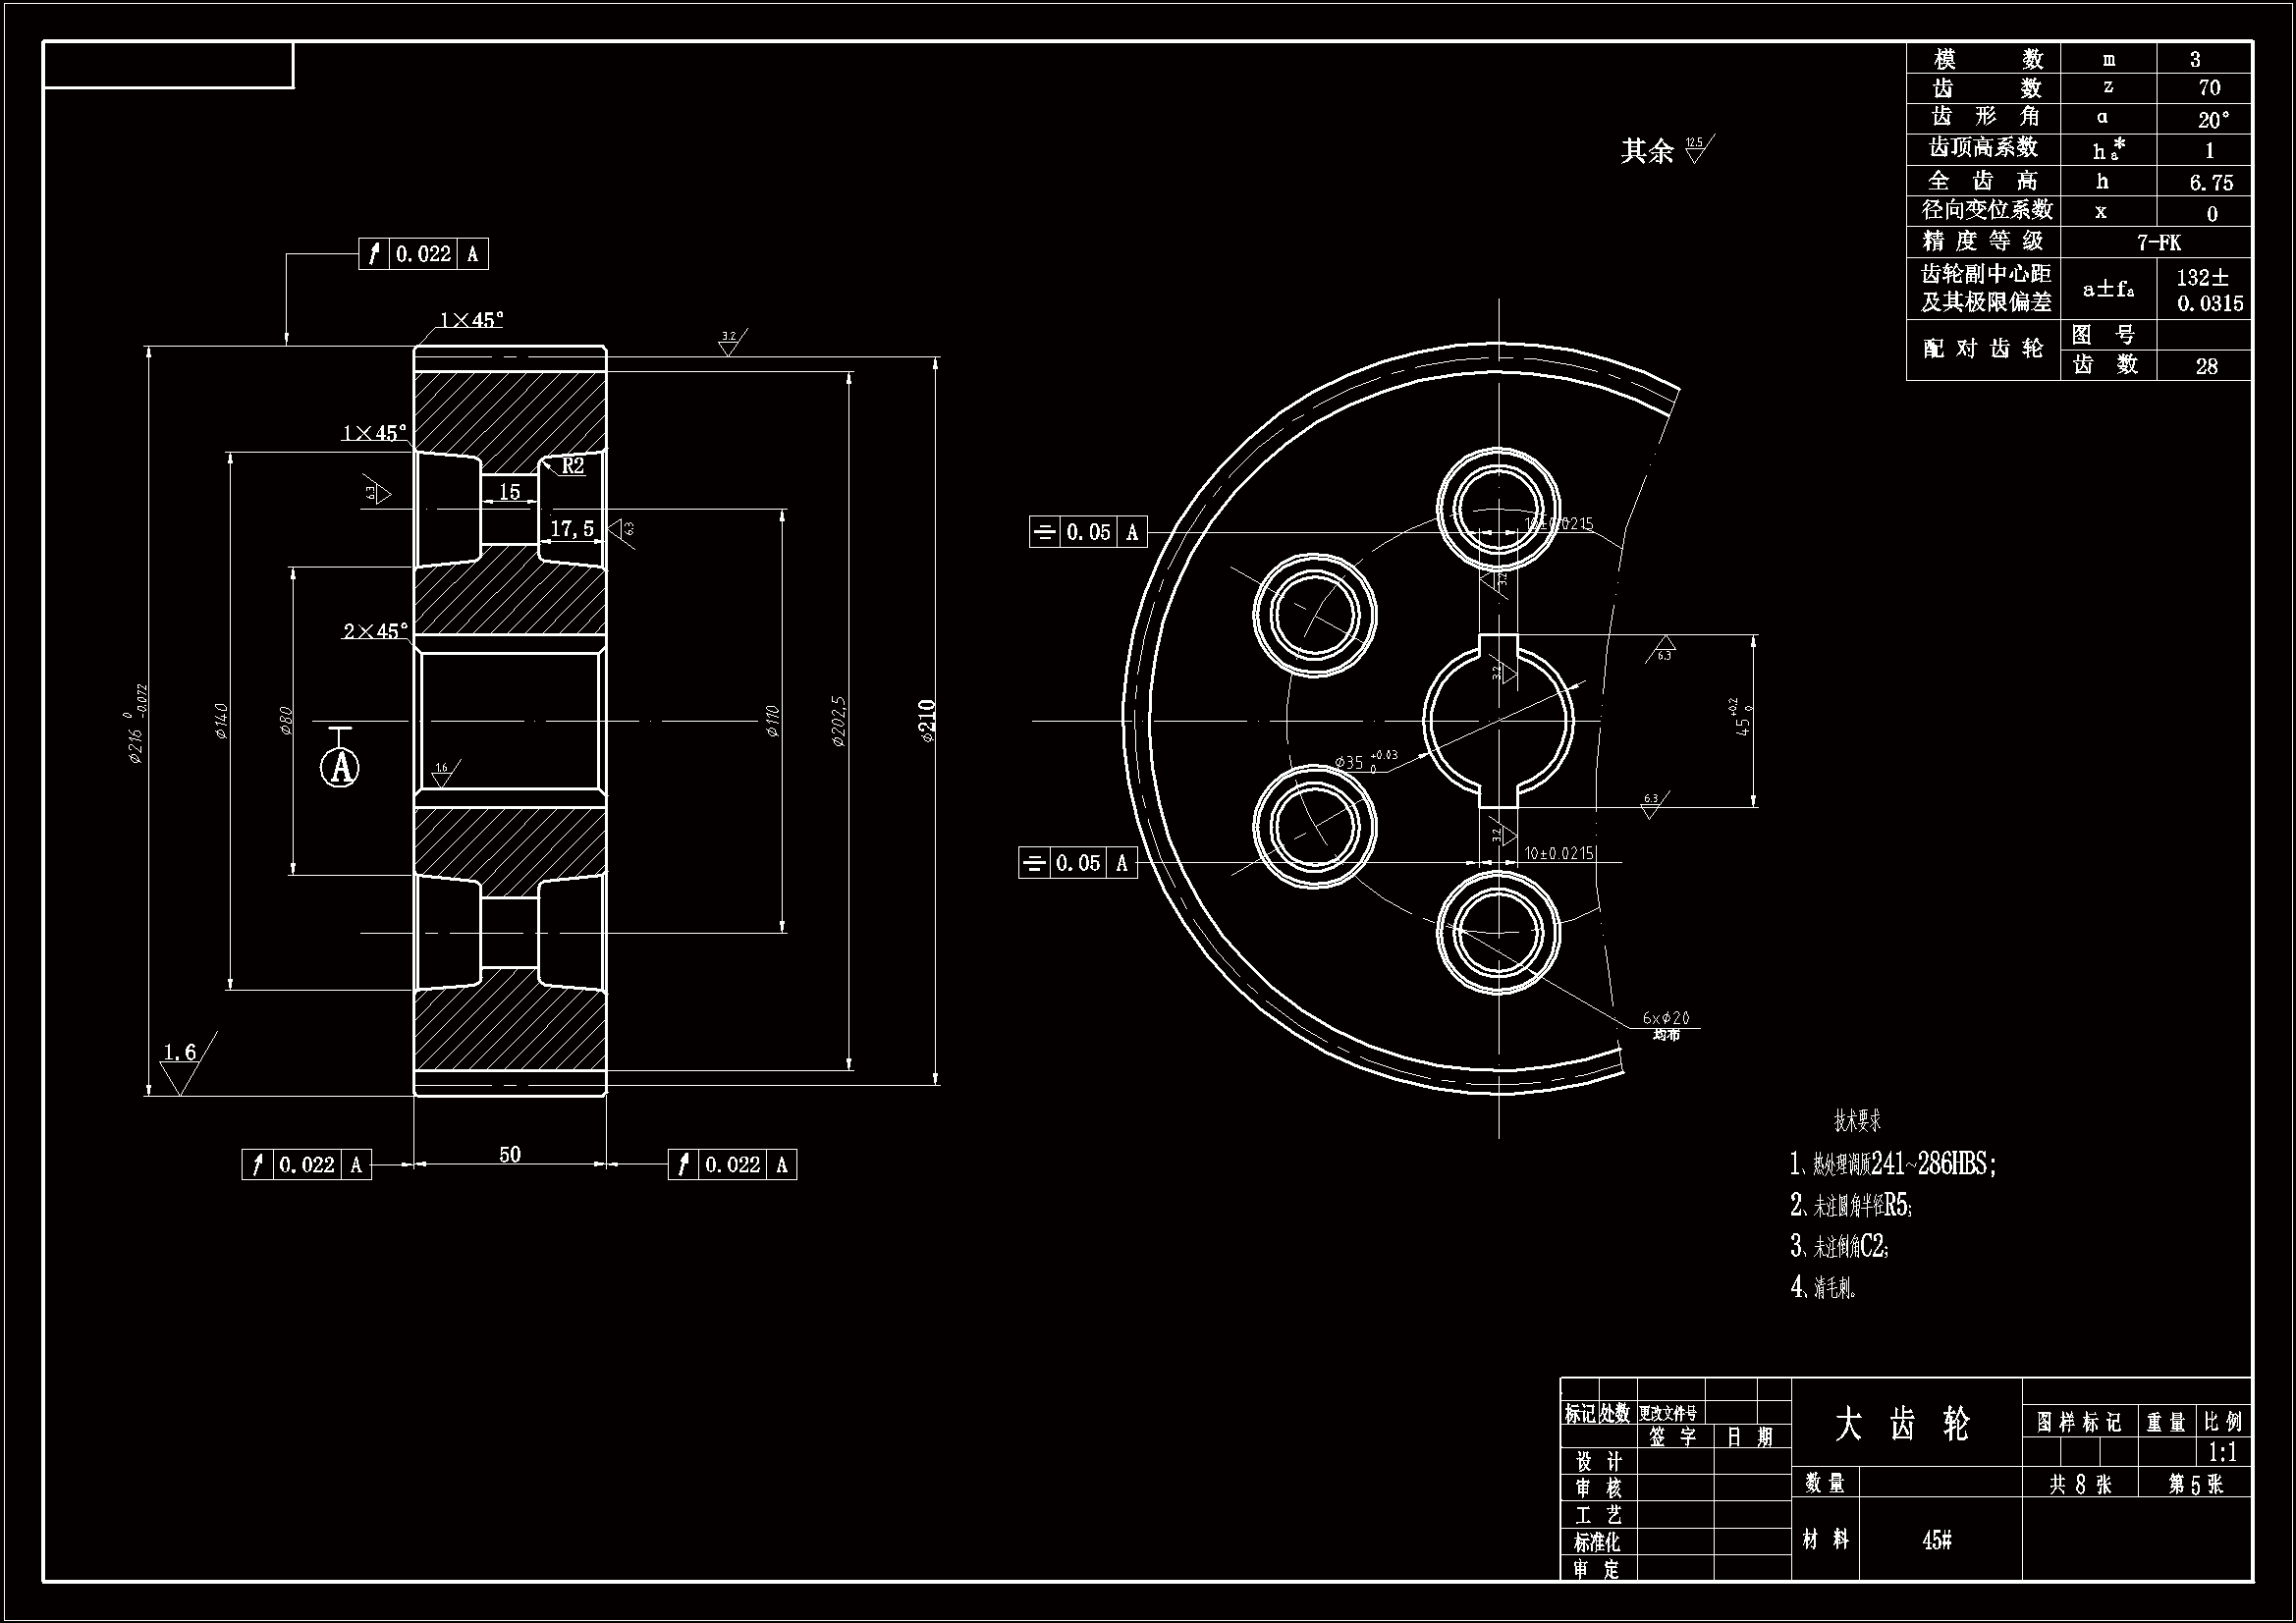2296x1623 pixels.
Task: Click the 132±0.0315 center distance cell
Action: pyautogui.click(x=2209, y=290)
